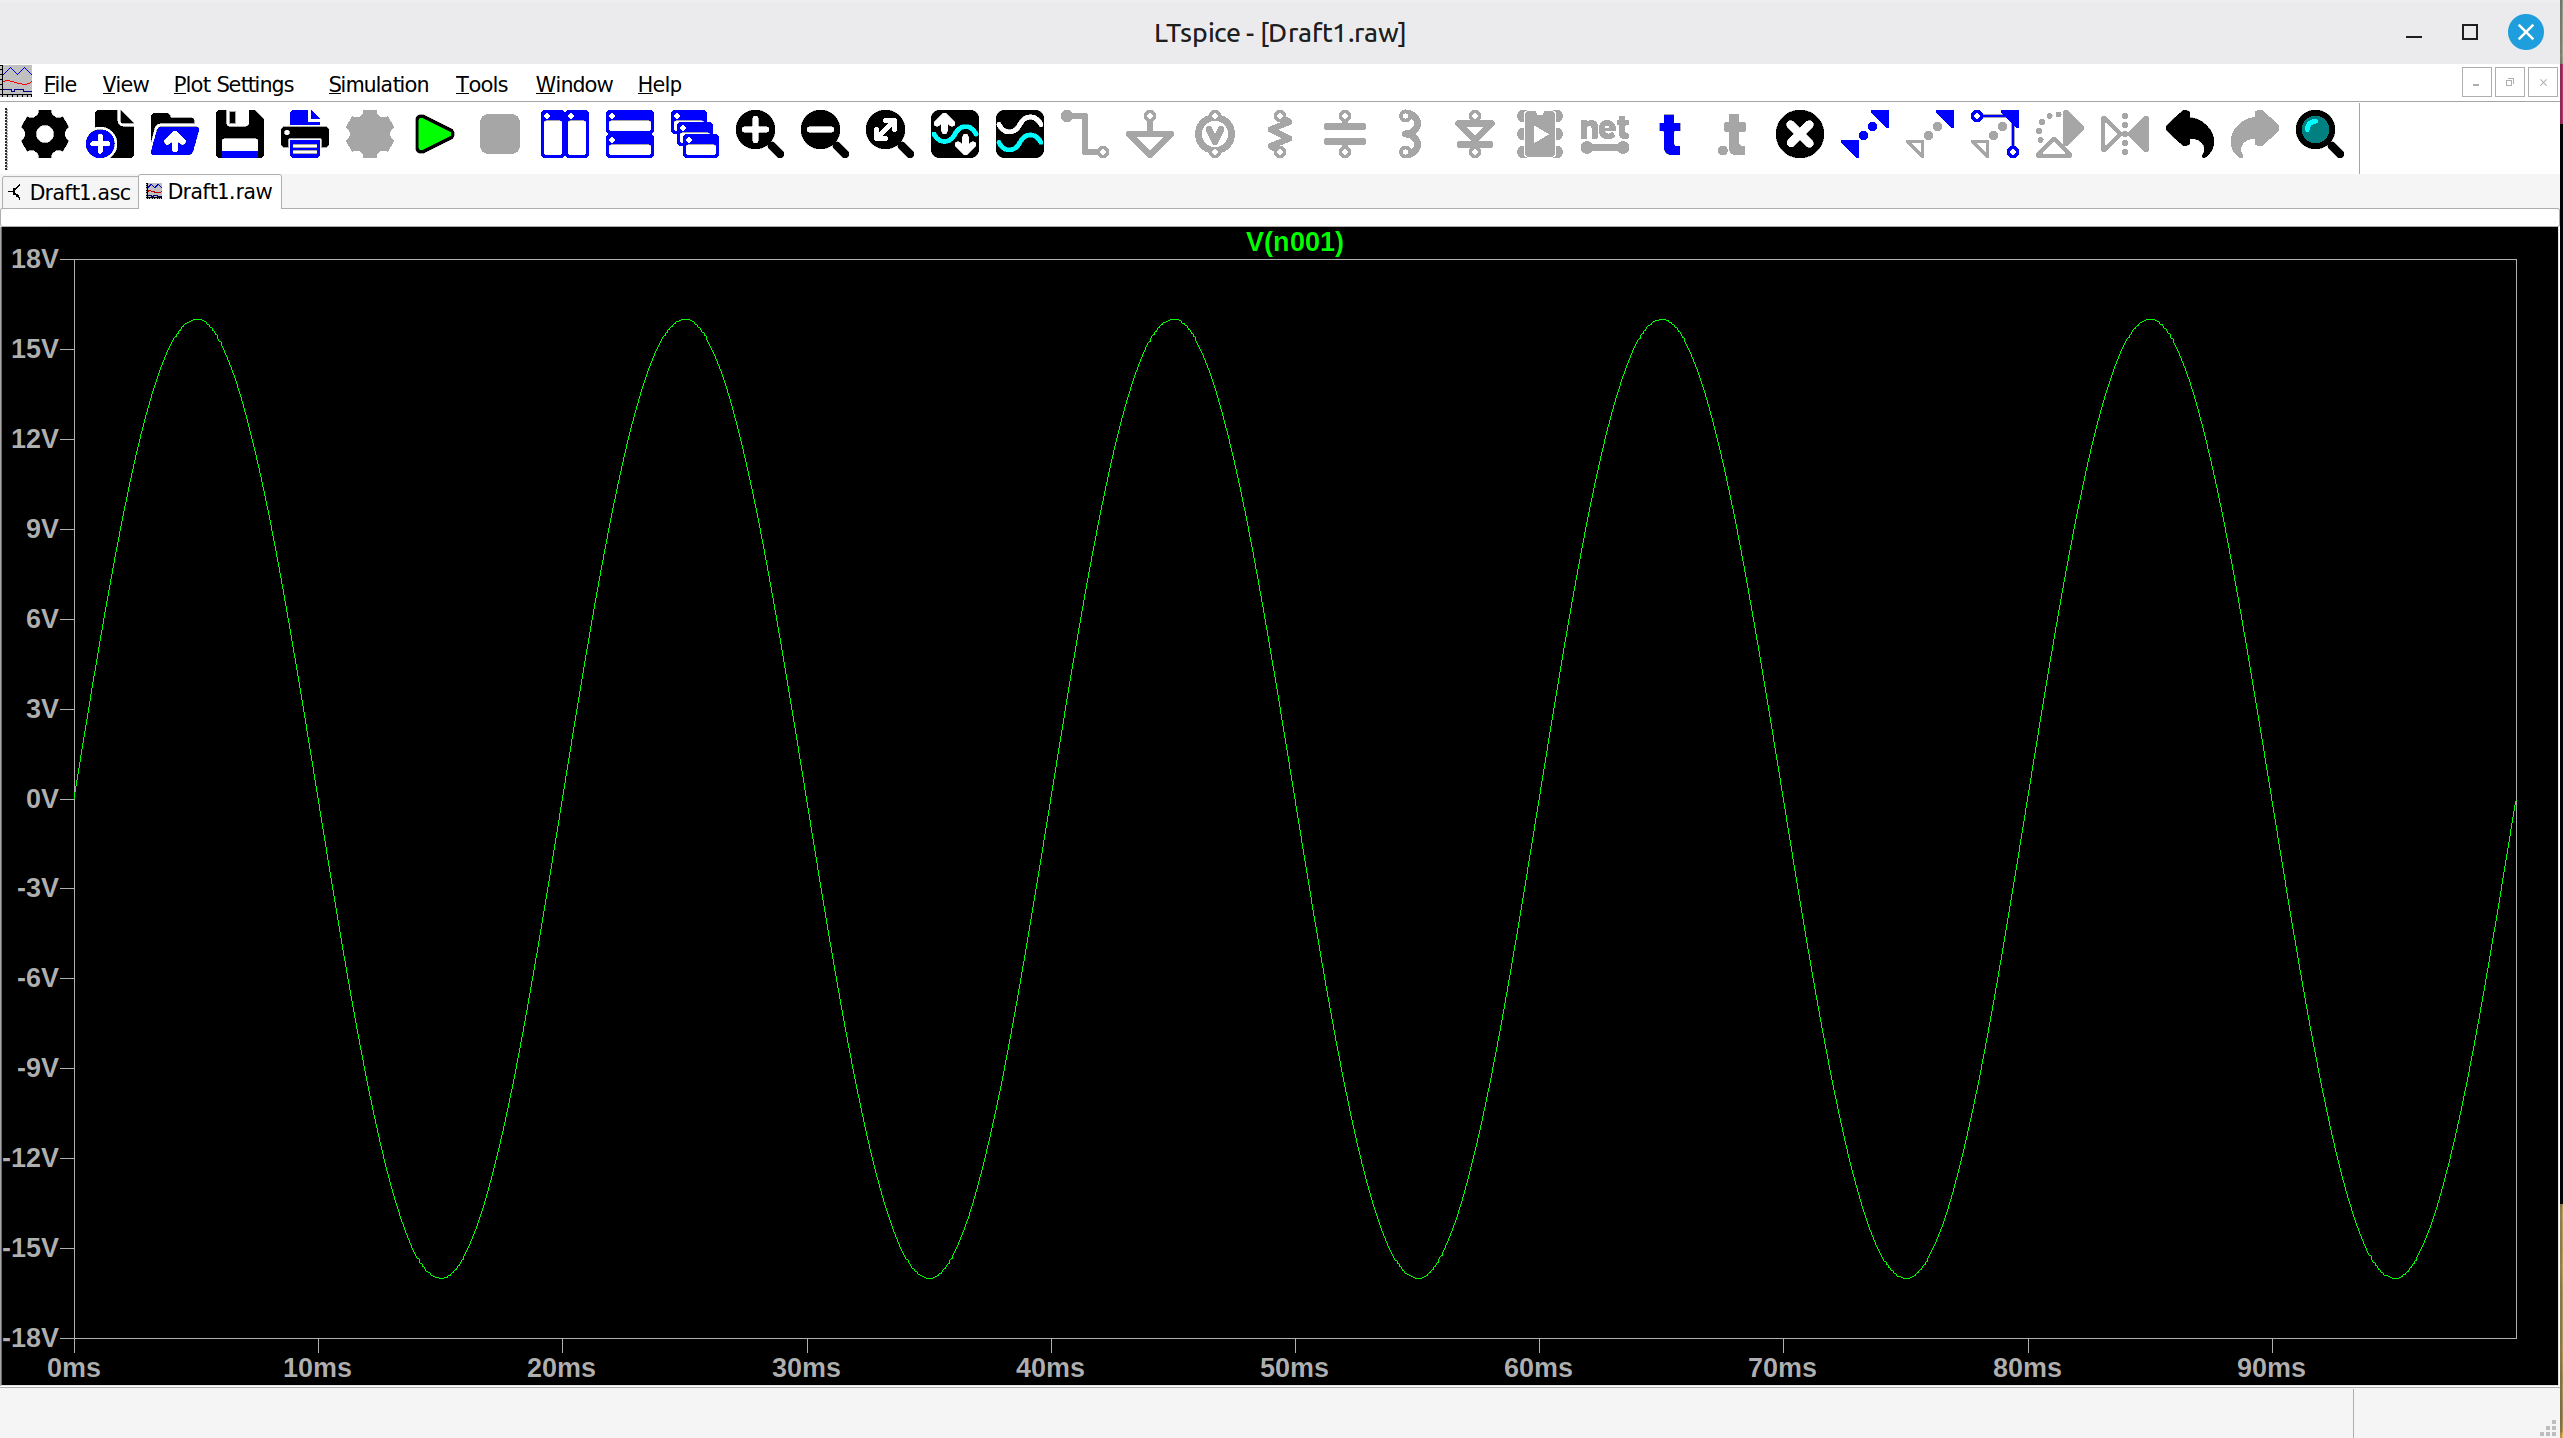The width and height of the screenshot is (2563, 1438).
Task: Switch to the Draft1.asc tab
Action: [x=78, y=192]
